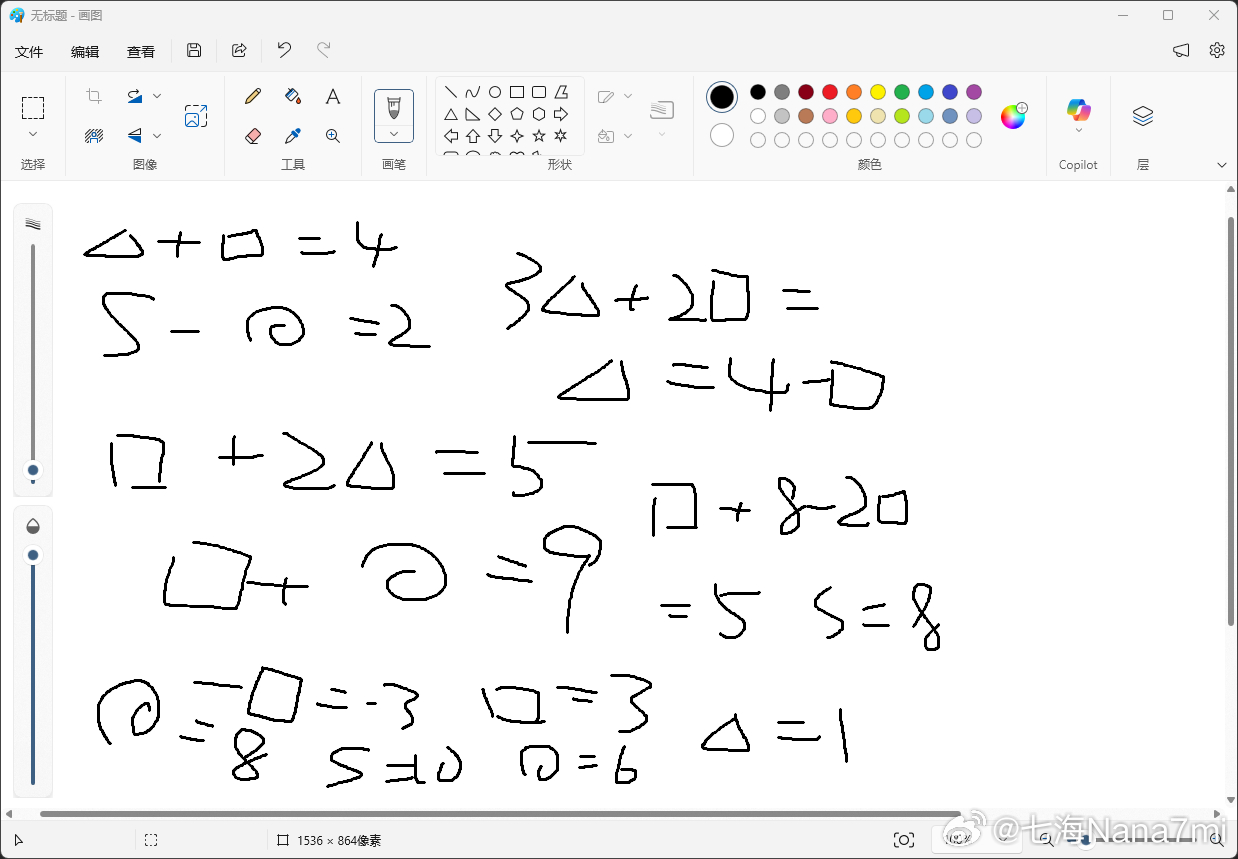Click the rotate image icon
The width and height of the screenshot is (1238, 859).
134,96
